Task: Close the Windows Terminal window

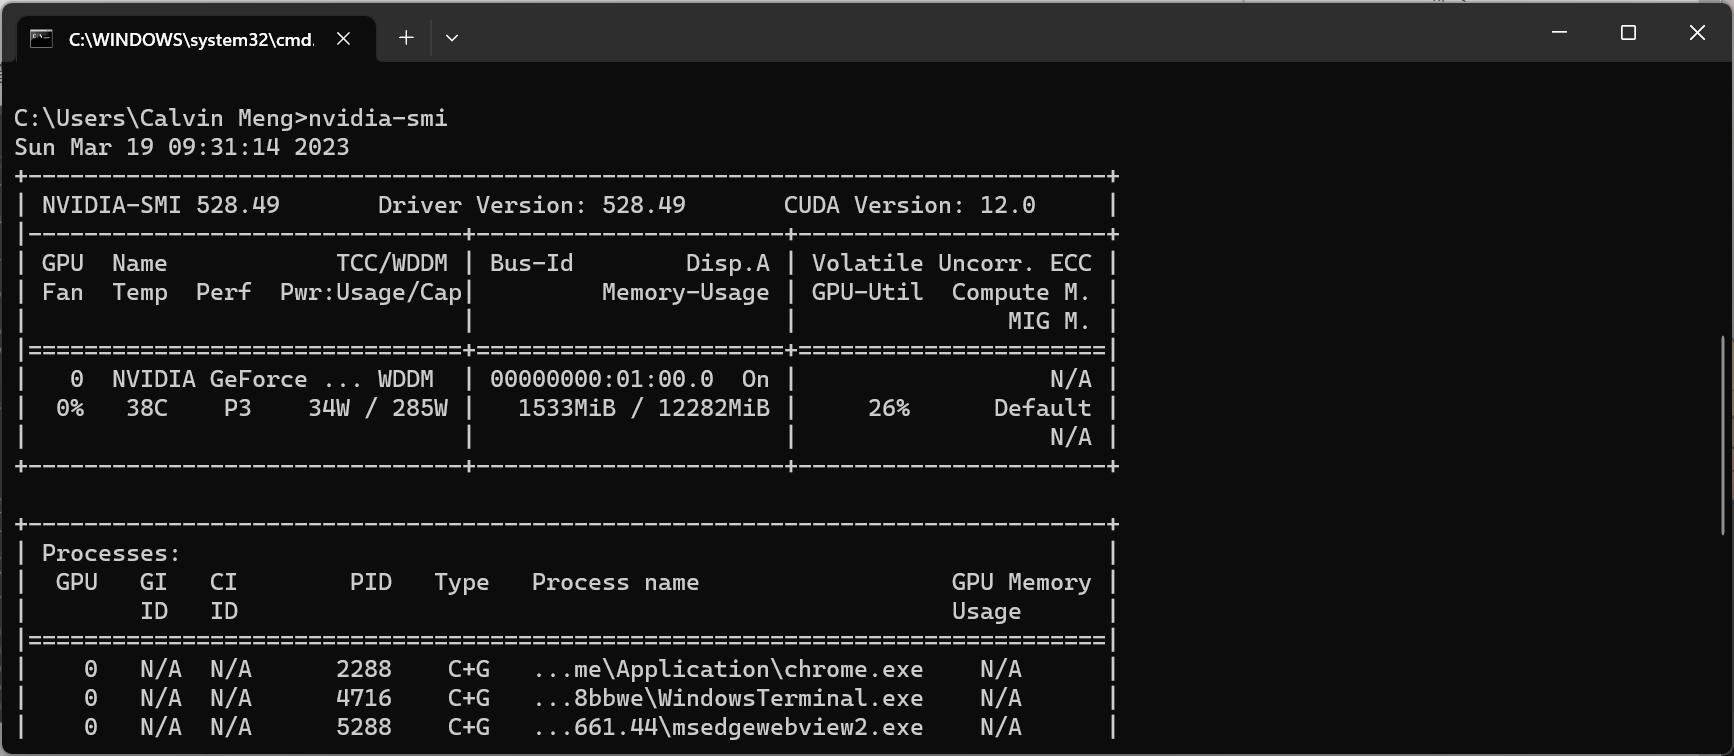Action: pyautogui.click(x=1697, y=33)
